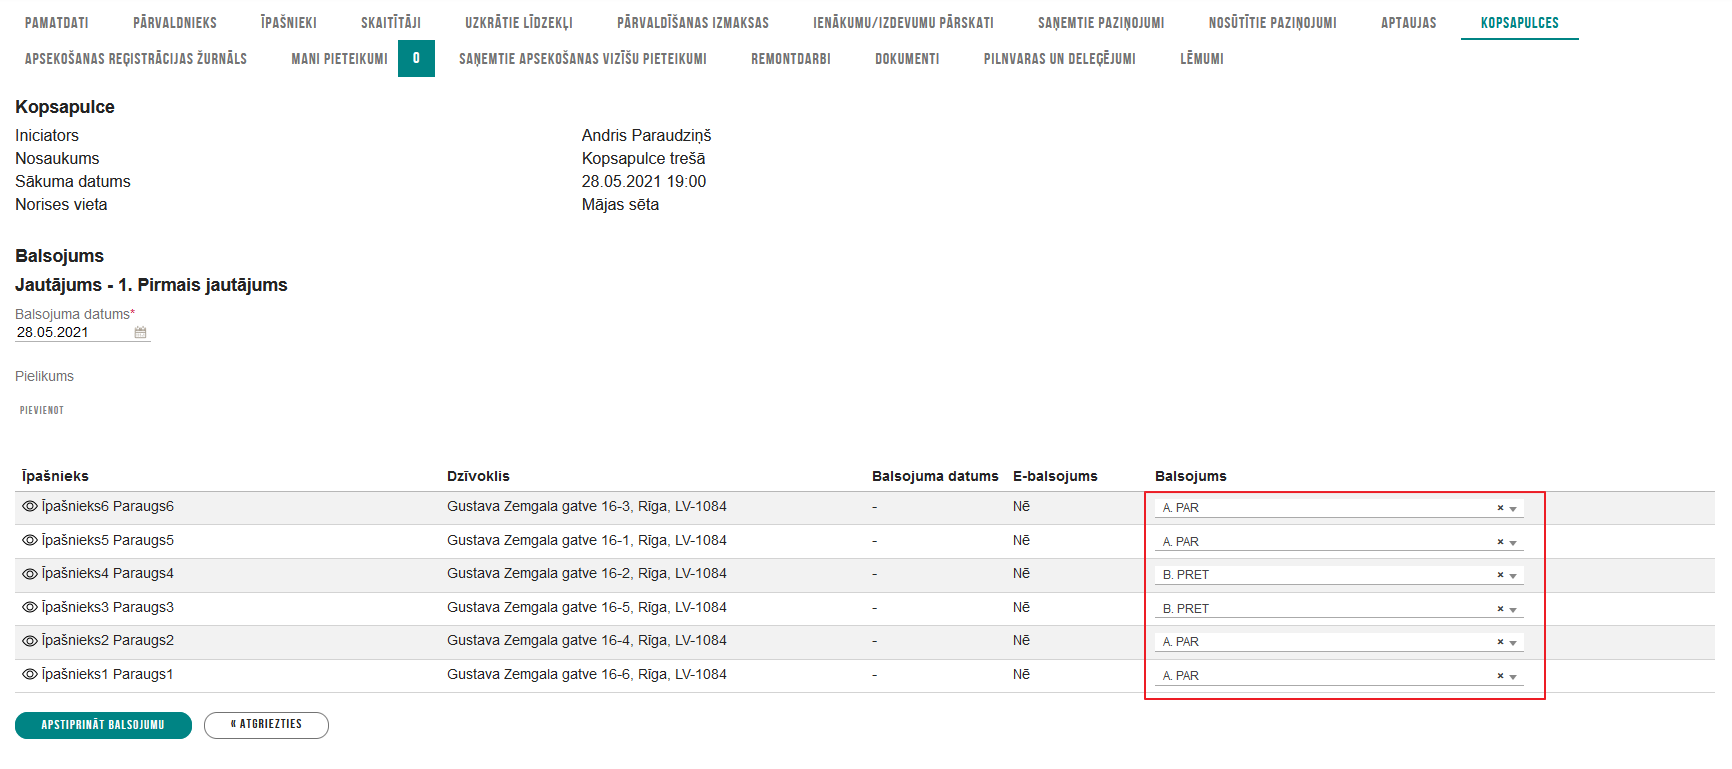Open the Mani pieteikumi tab
This screenshot has width=1732, height=769.
pos(339,59)
